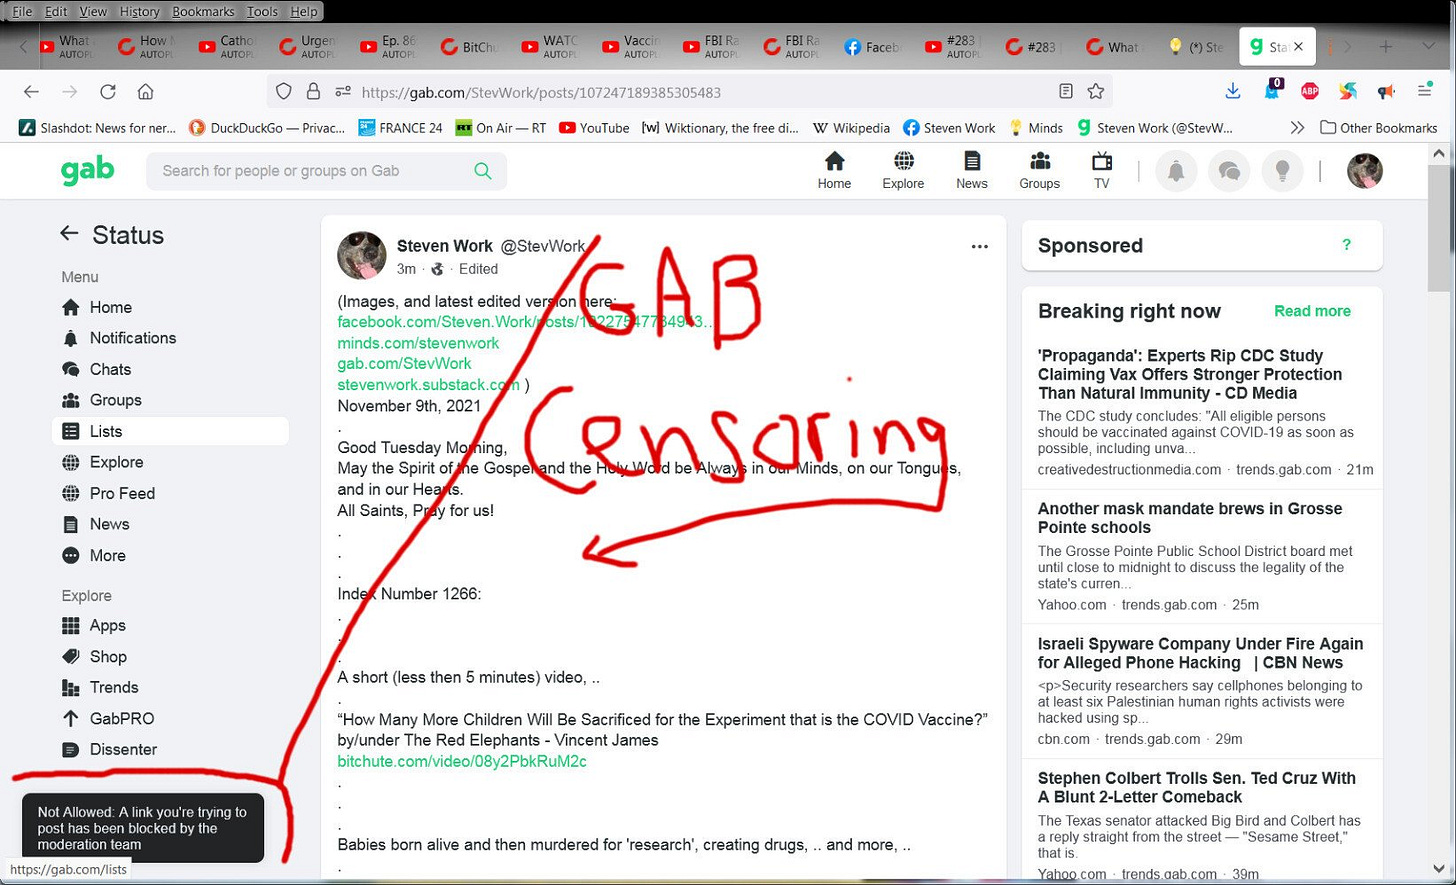Open the History menu
This screenshot has width=1456, height=885.
139,12
